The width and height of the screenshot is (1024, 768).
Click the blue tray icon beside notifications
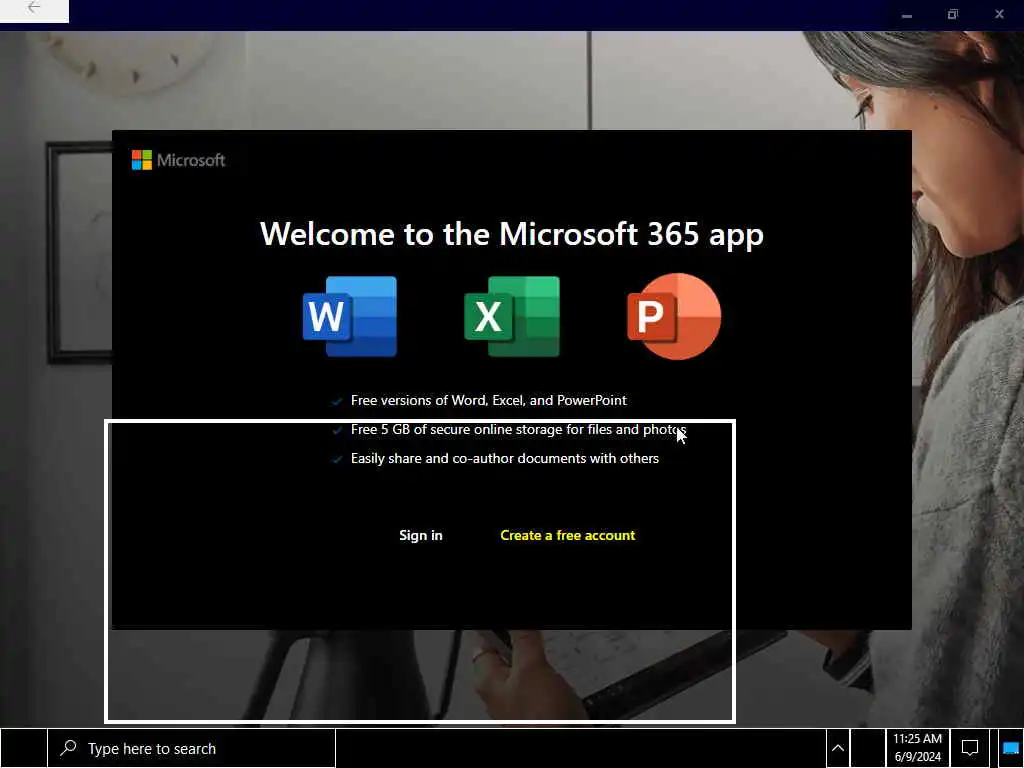coord(1010,748)
